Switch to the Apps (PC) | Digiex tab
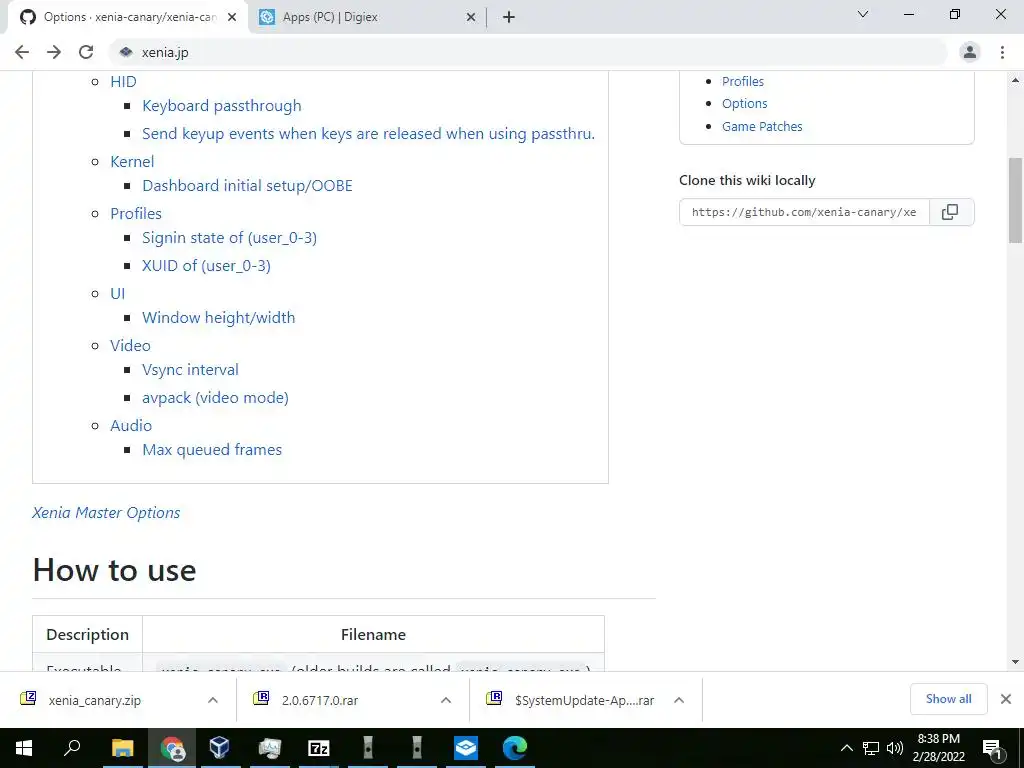Image resolution: width=1024 pixels, height=768 pixels. point(368,17)
